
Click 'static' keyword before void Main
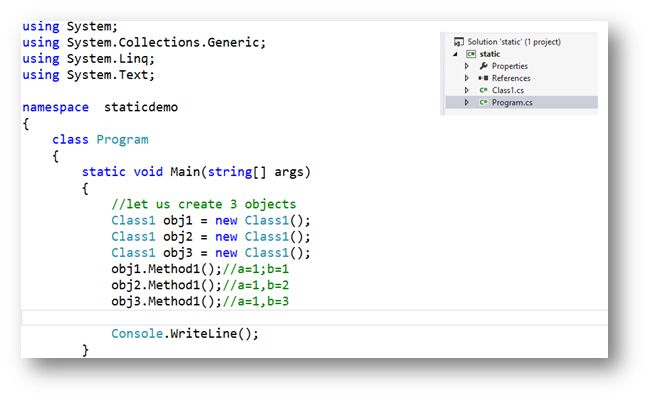(x=104, y=172)
